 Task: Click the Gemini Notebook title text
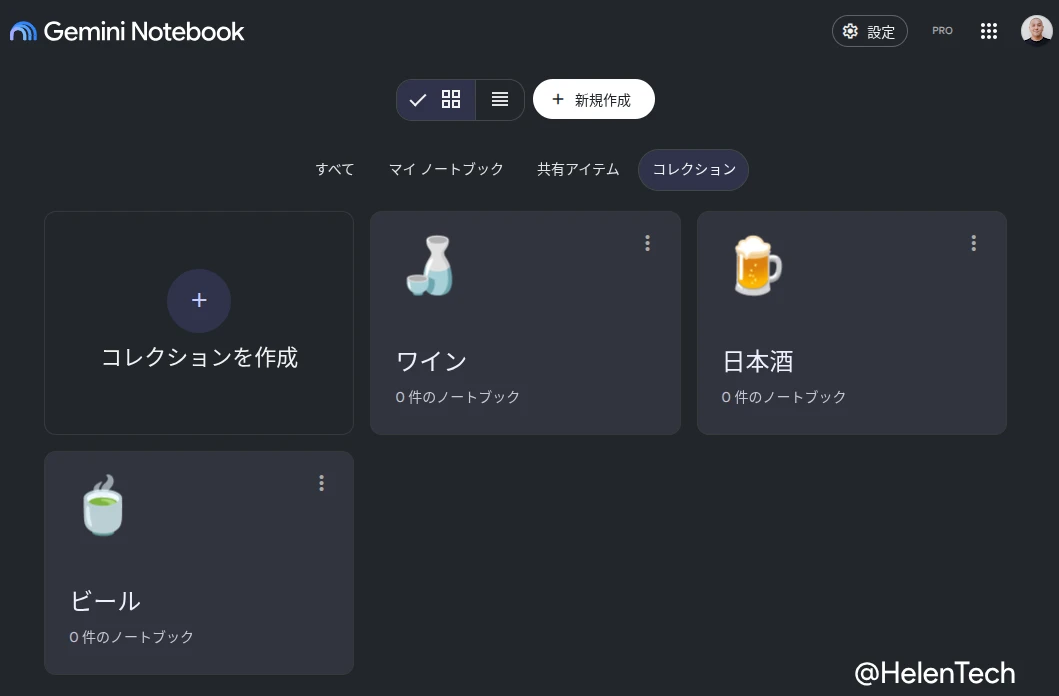pos(144,31)
